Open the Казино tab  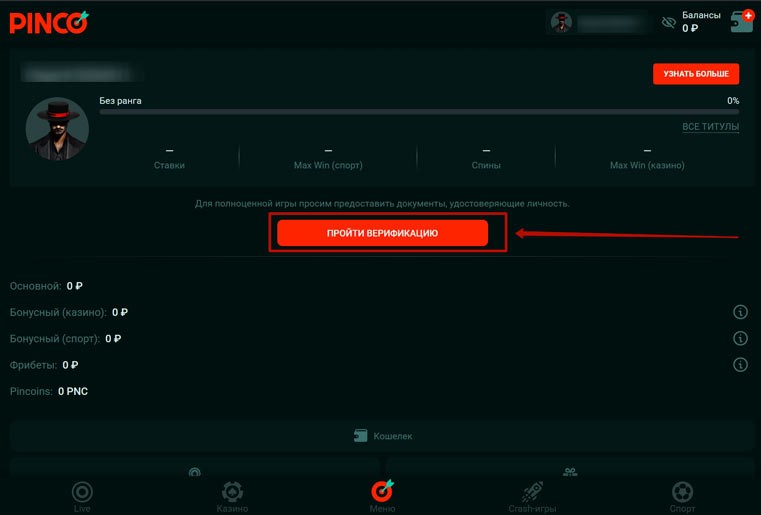click(x=232, y=497)
